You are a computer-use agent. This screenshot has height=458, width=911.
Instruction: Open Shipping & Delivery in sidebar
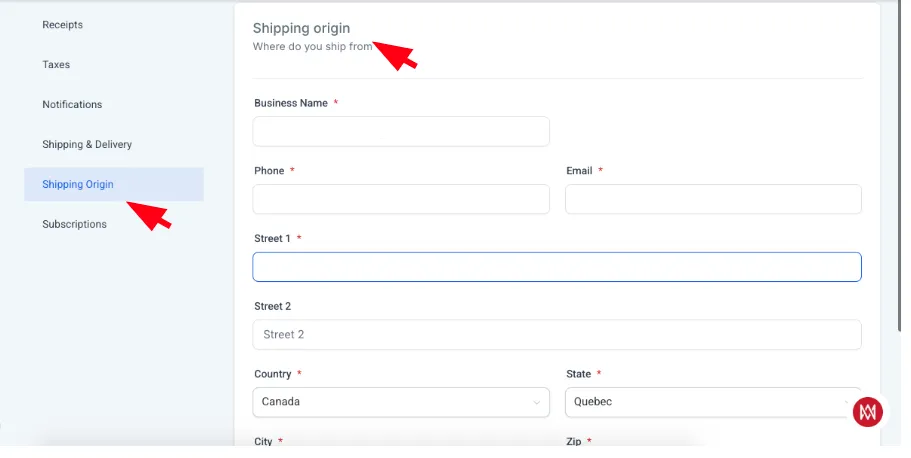coord(87,144)
